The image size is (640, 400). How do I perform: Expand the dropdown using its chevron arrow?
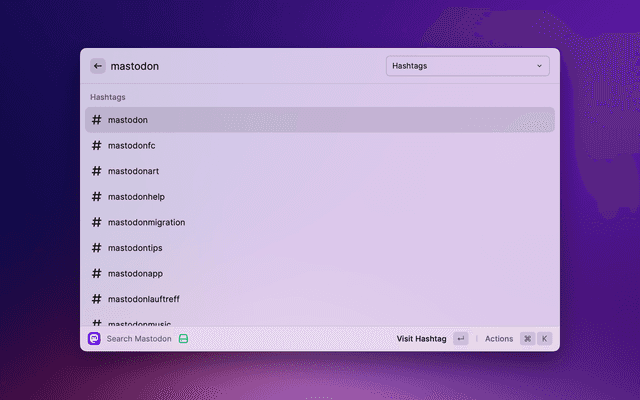(540, 66)
